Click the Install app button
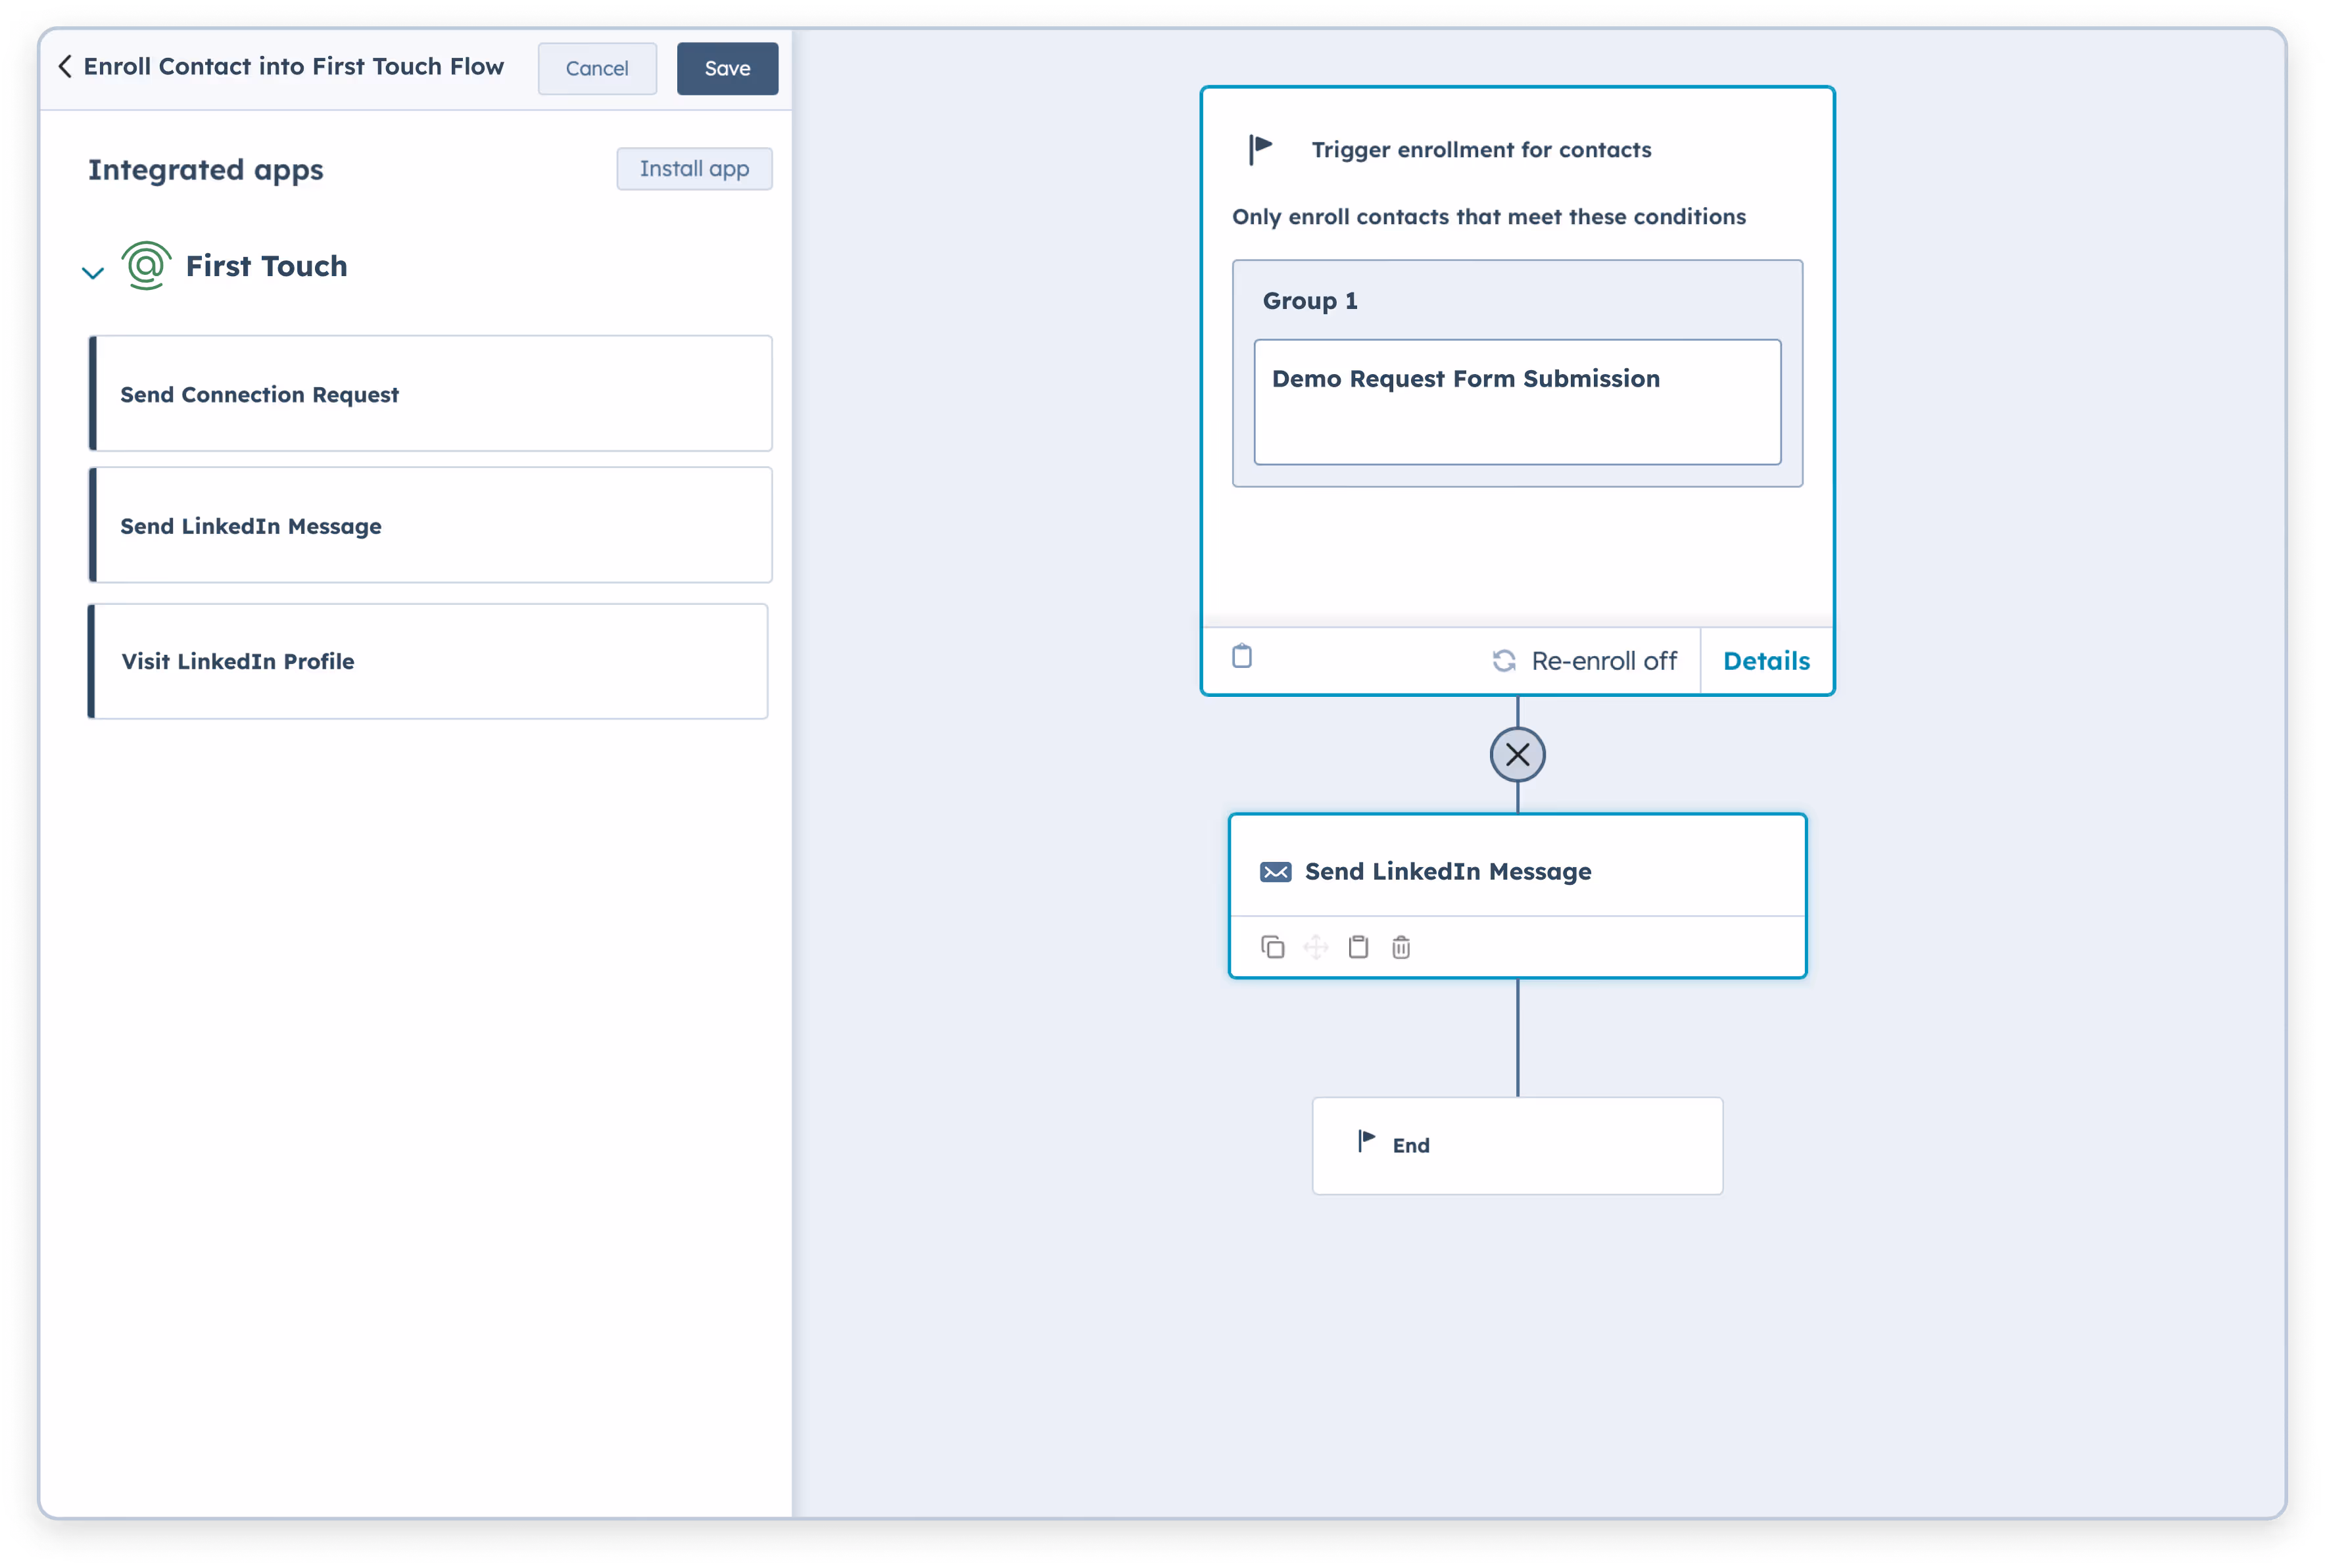Viewport: 2325px width, 1568px height. click(694, 169)
